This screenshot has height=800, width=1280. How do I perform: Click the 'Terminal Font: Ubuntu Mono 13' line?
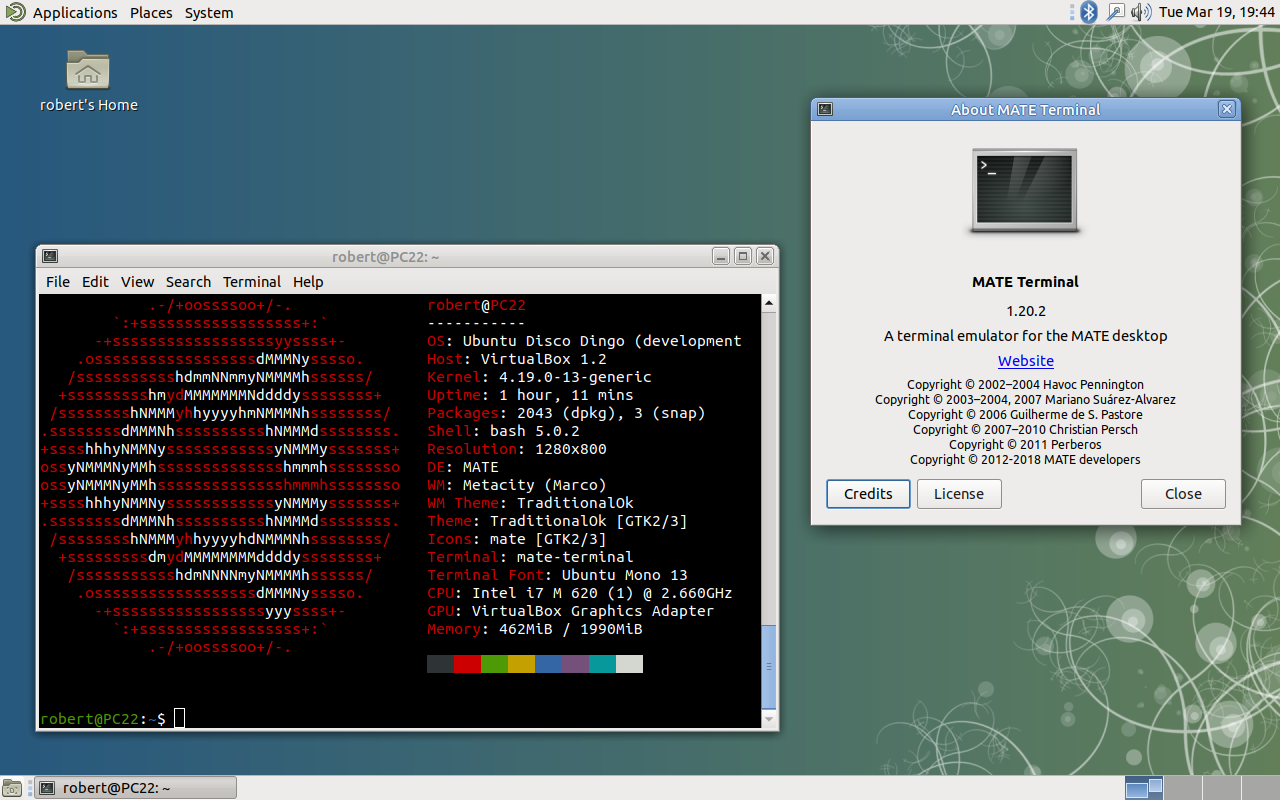coord(557,575)
